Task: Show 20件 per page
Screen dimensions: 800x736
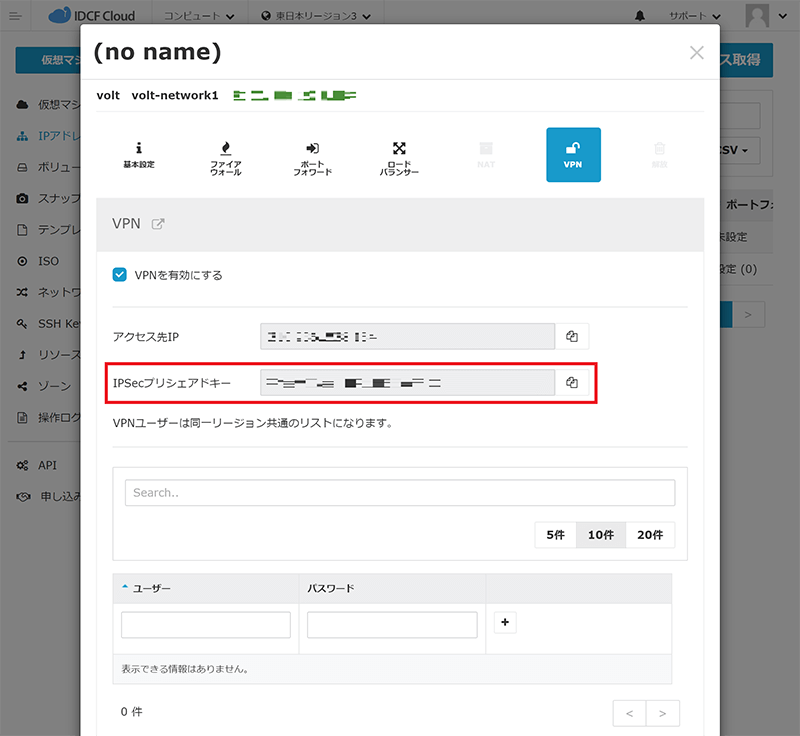Action: (650, 535)
